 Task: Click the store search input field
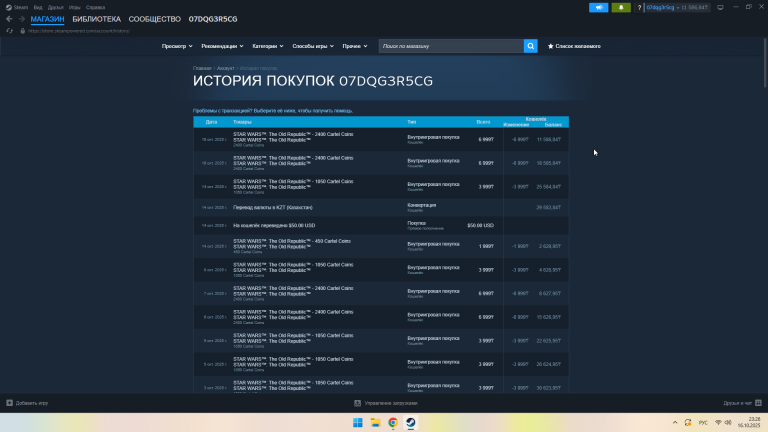click(451, 46)
